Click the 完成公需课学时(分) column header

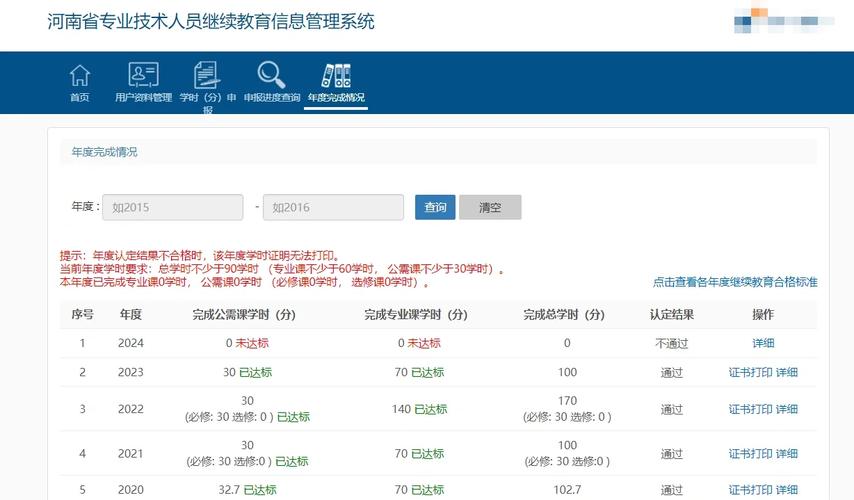coord(244,315)
